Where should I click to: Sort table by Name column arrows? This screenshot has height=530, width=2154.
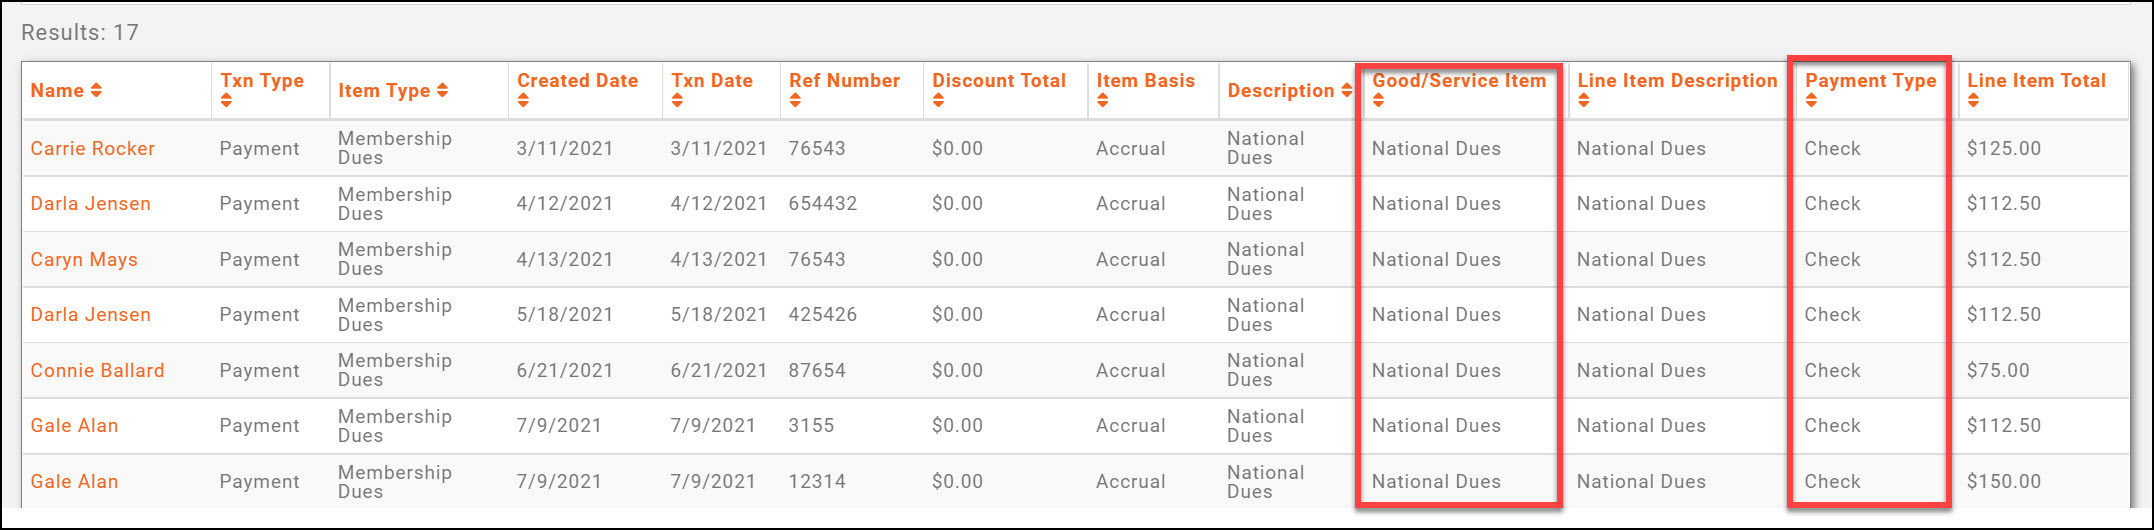click(96, 91)
